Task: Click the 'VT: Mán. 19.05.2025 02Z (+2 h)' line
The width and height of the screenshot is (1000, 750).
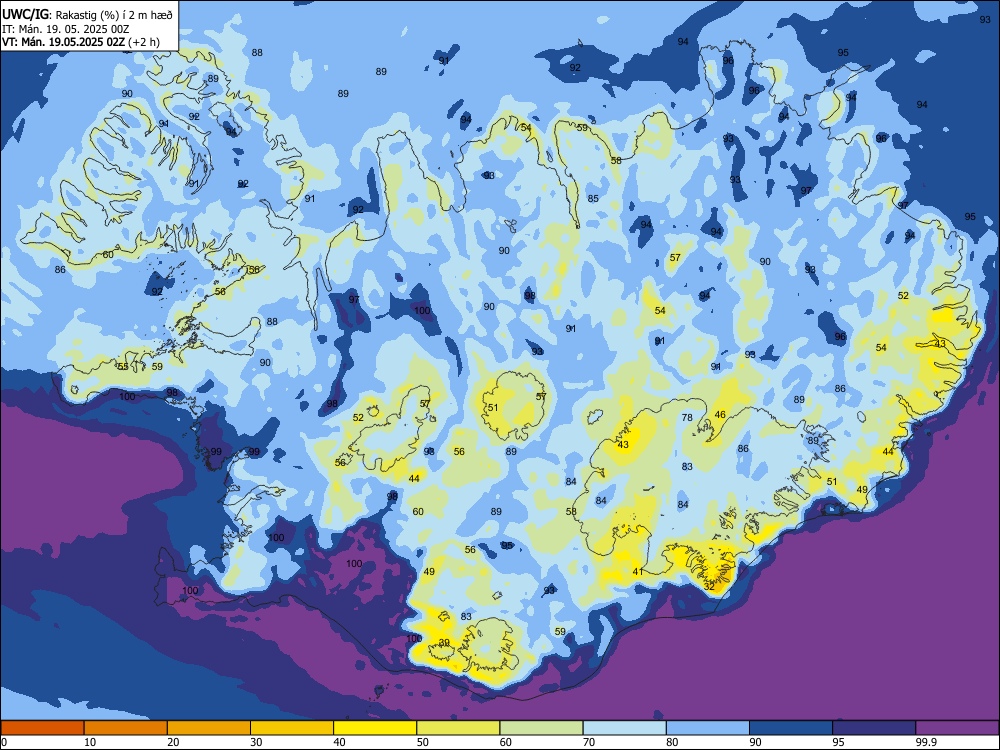Action: coord(81,42)
